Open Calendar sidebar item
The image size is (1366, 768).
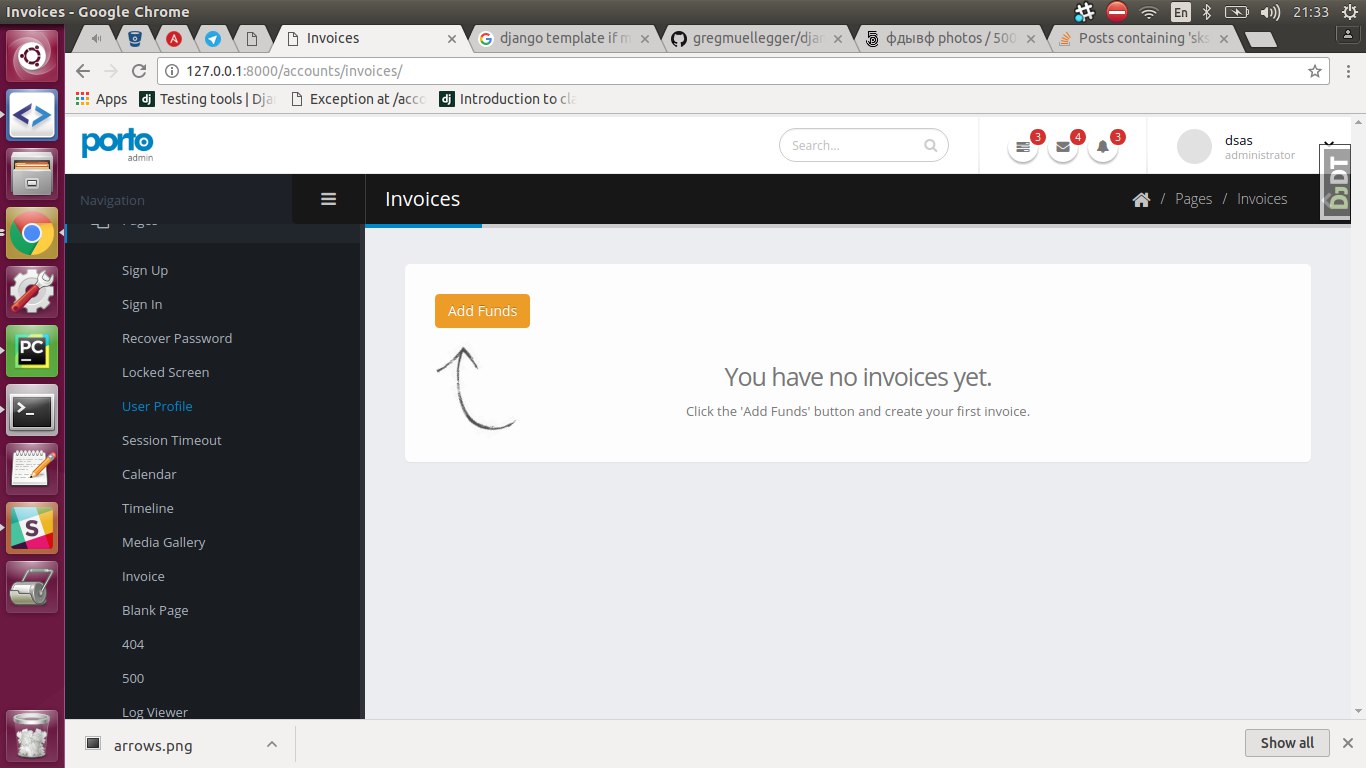pos(149,474)
